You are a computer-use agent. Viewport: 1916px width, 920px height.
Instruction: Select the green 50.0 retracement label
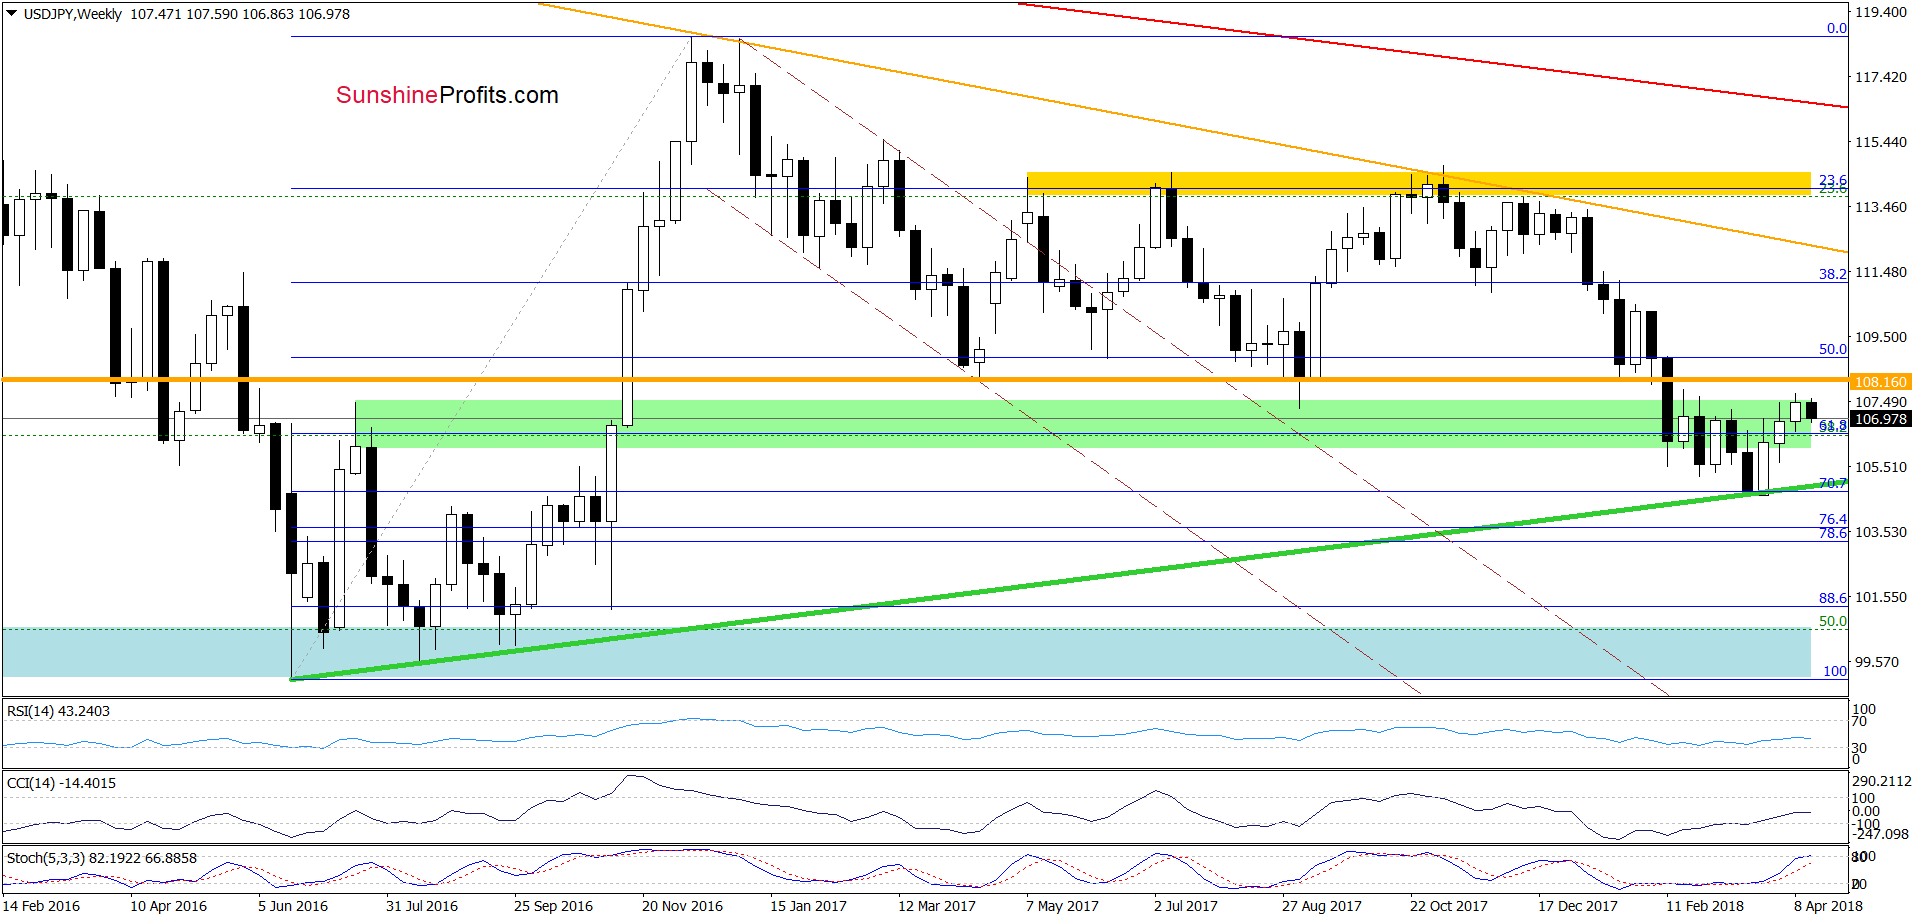pyautogui.click(x=1832, y=621)
